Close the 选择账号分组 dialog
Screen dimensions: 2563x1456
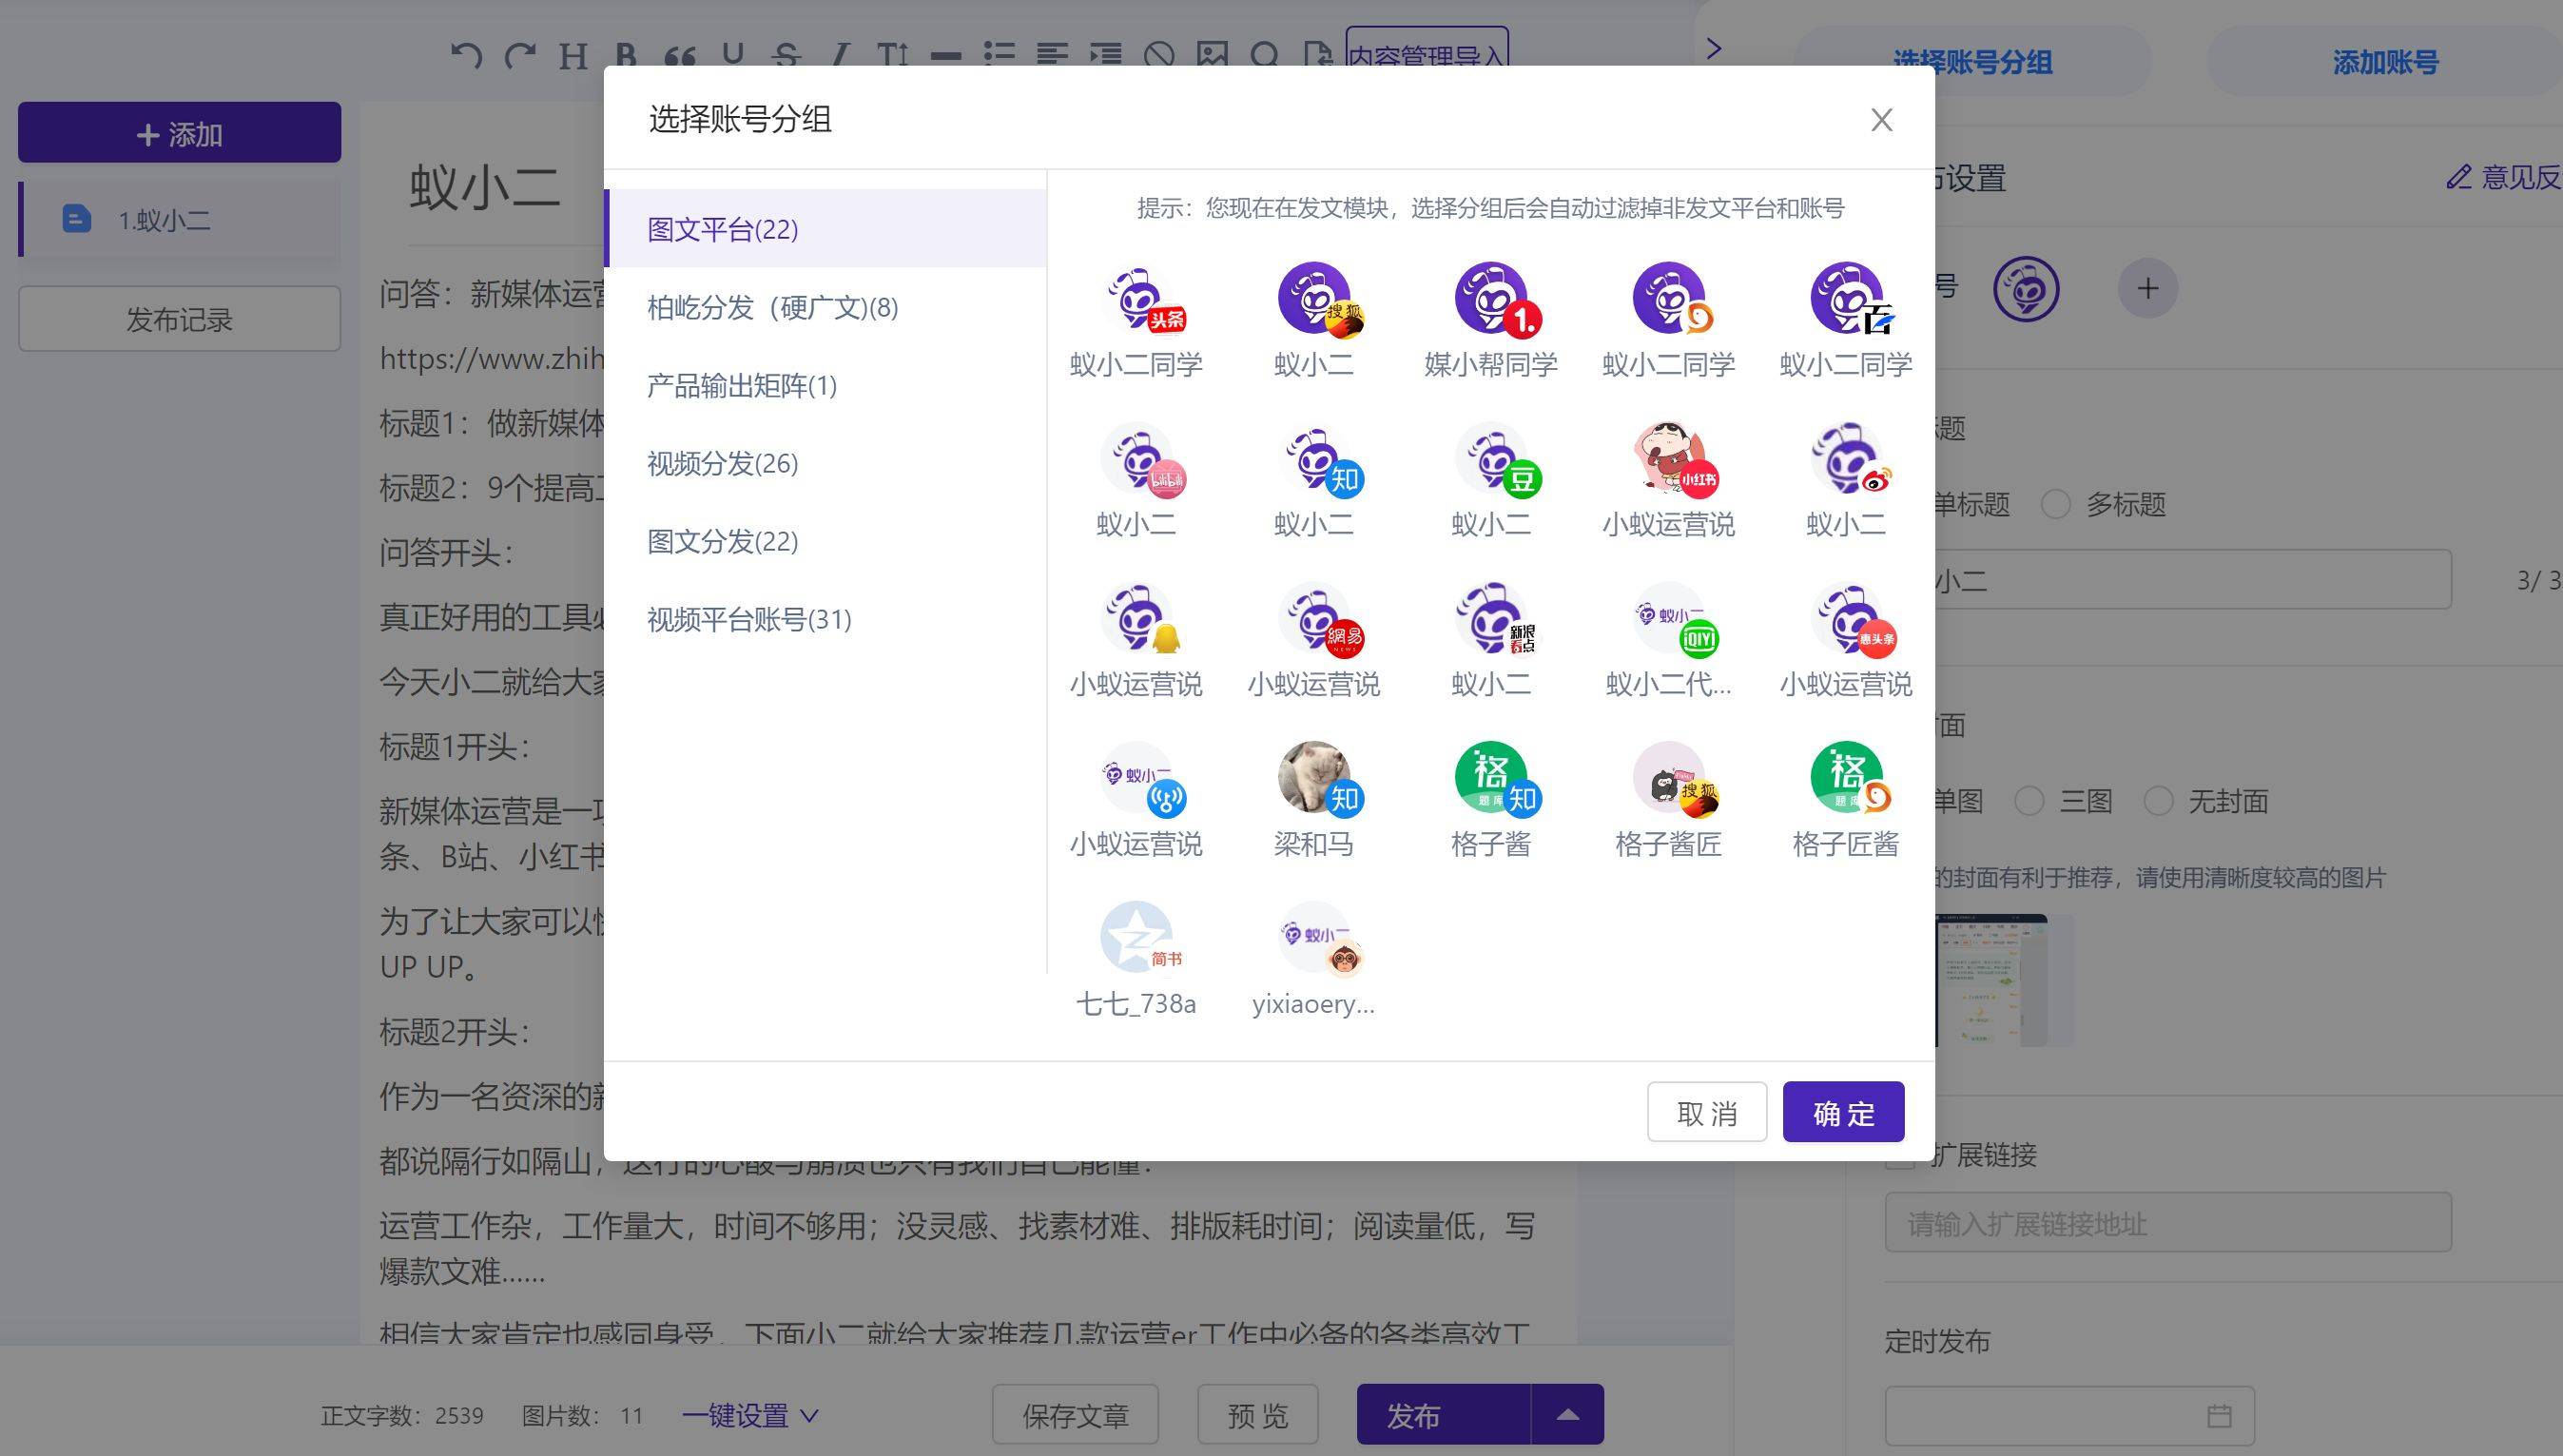point(1881,120)
